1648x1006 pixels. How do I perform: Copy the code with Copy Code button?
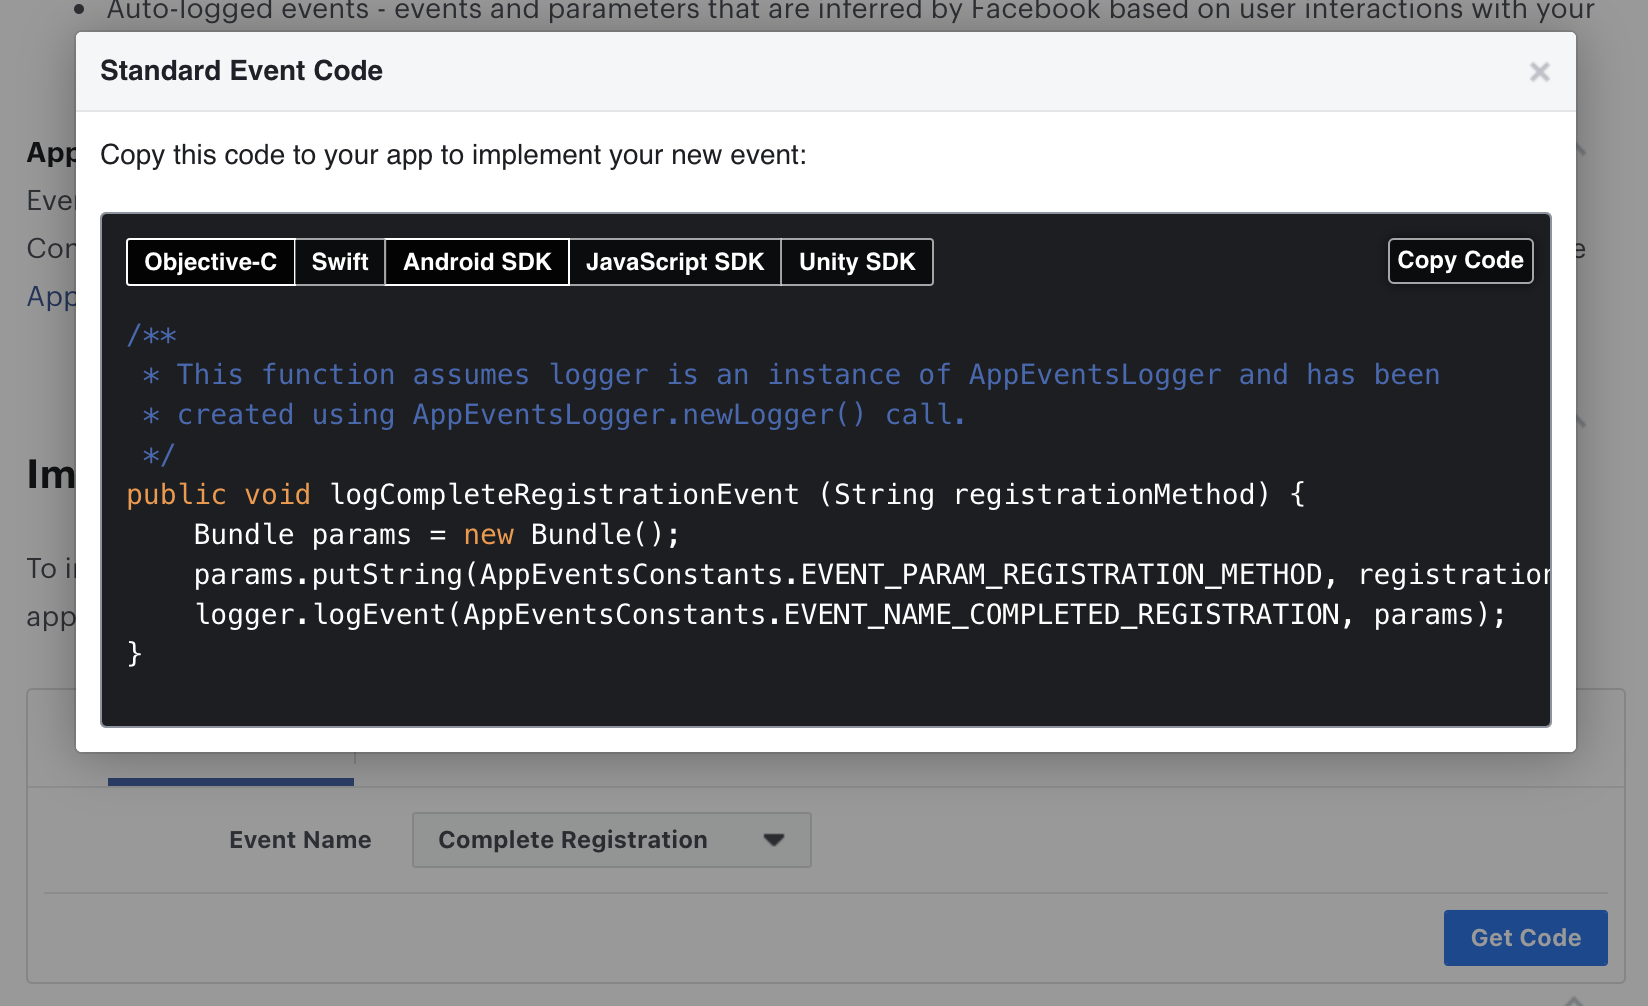(x=1460, y=261)
